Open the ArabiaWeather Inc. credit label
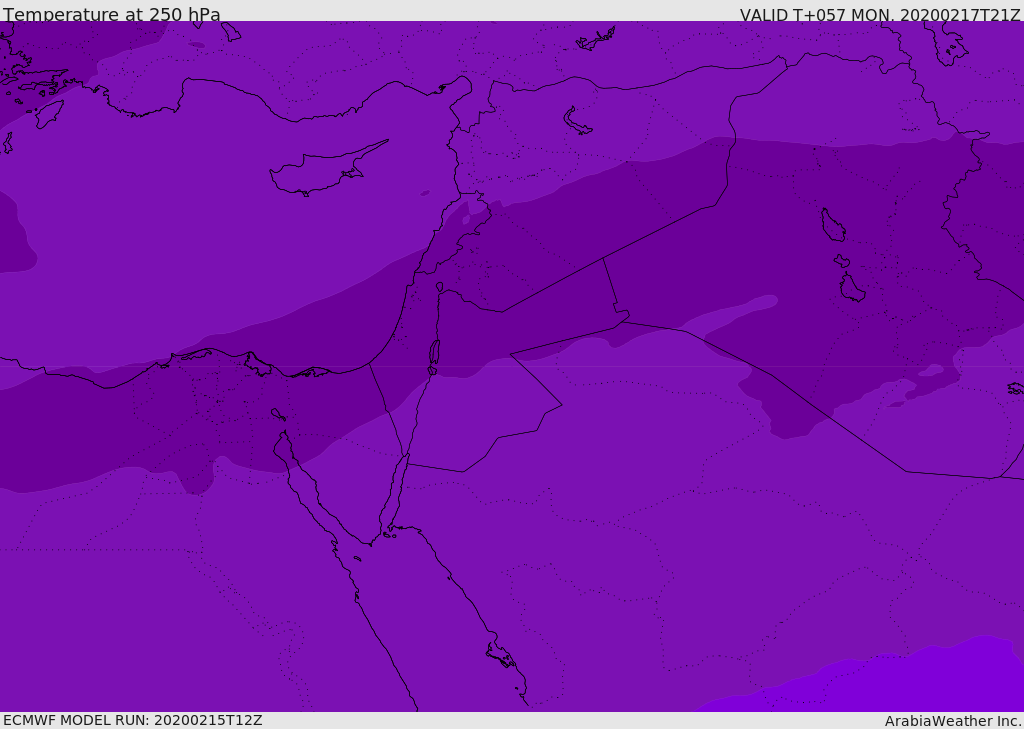 tap(952, 721)
